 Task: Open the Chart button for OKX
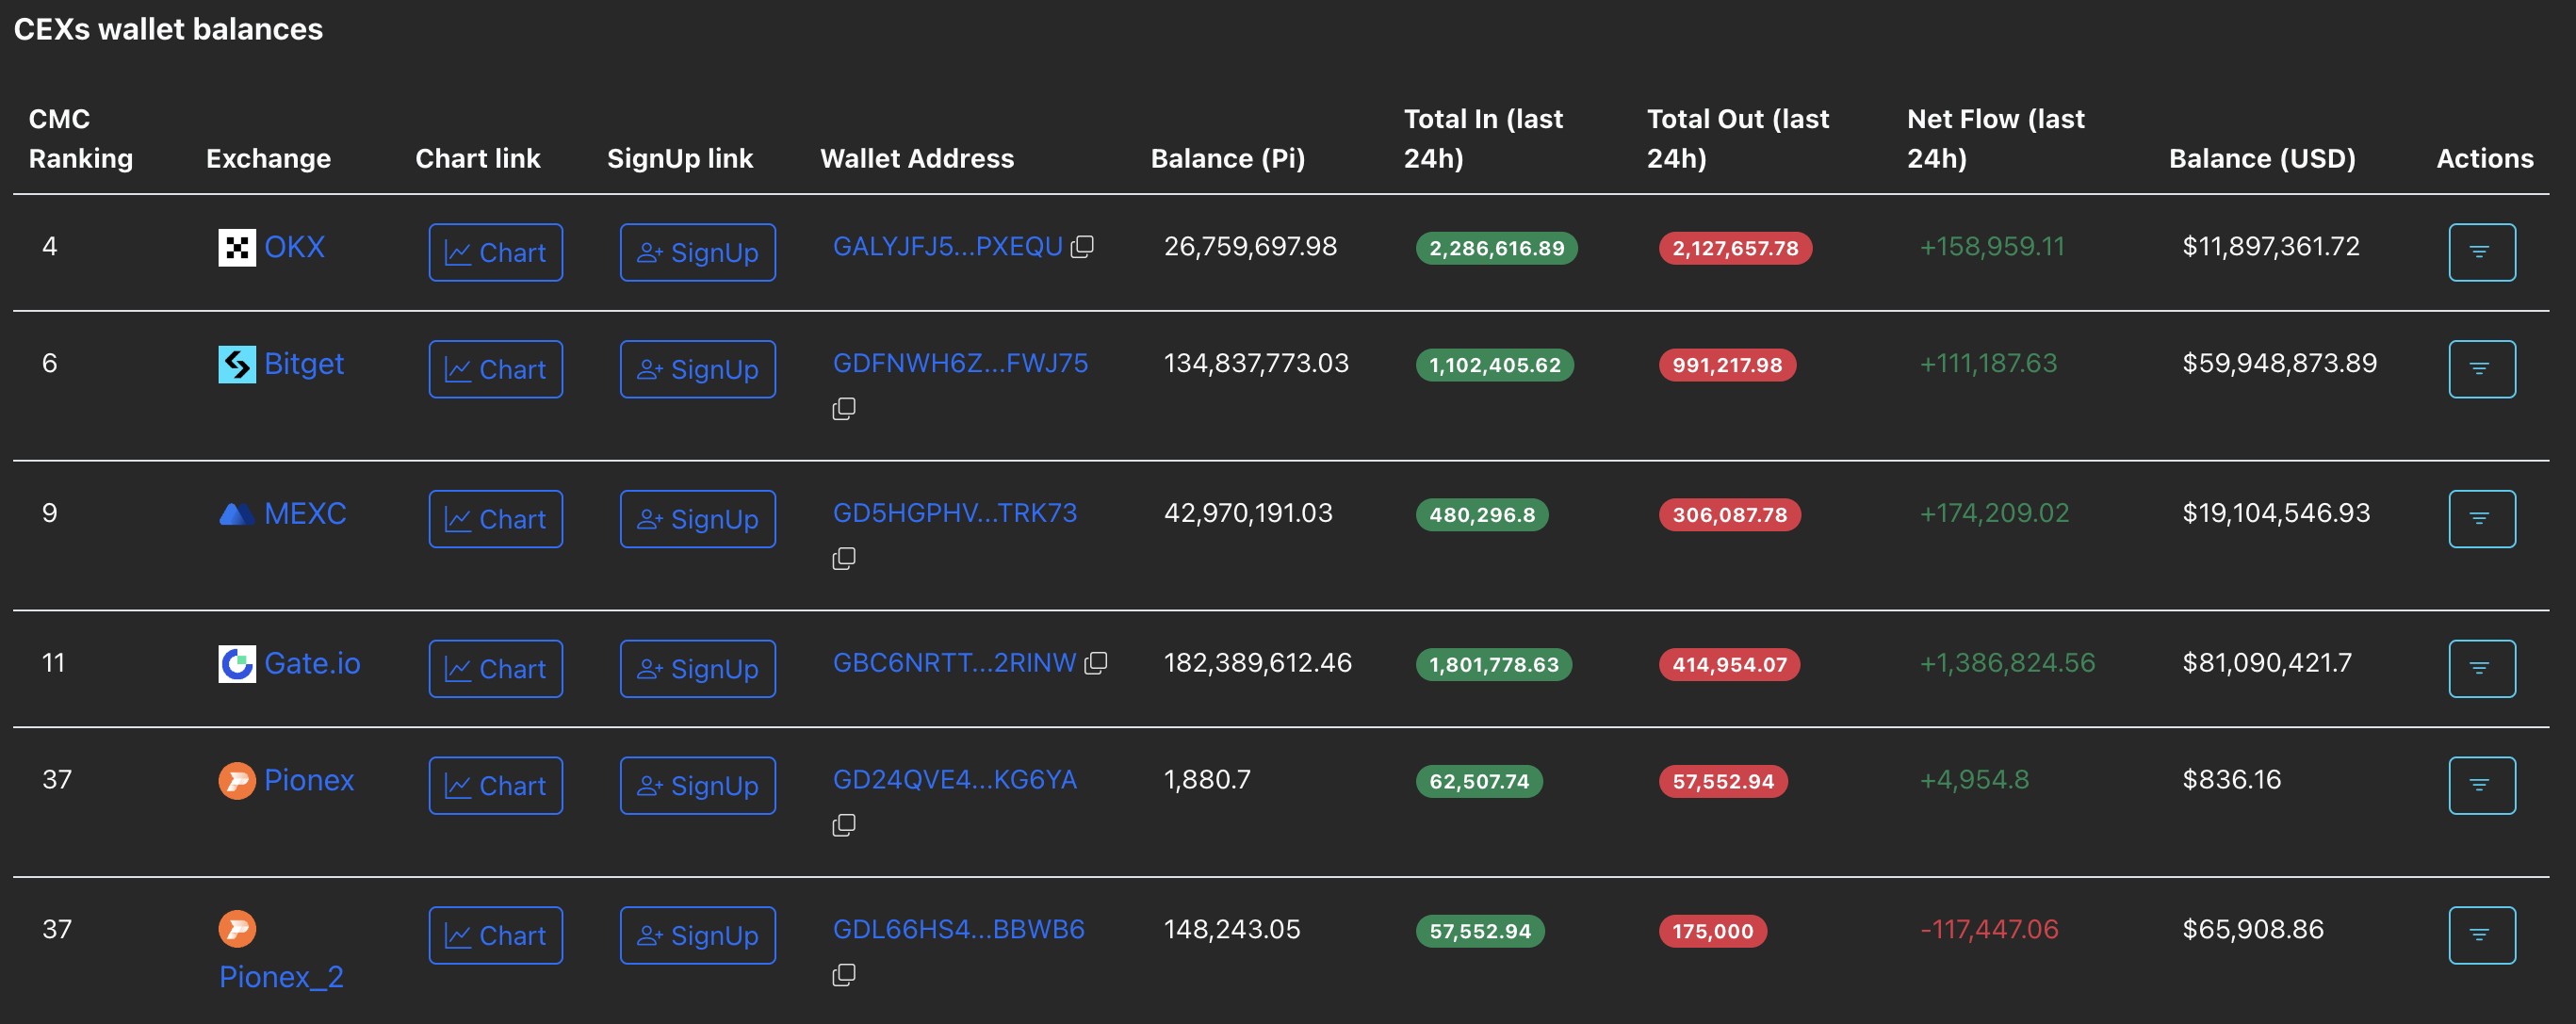coord(496,252)
